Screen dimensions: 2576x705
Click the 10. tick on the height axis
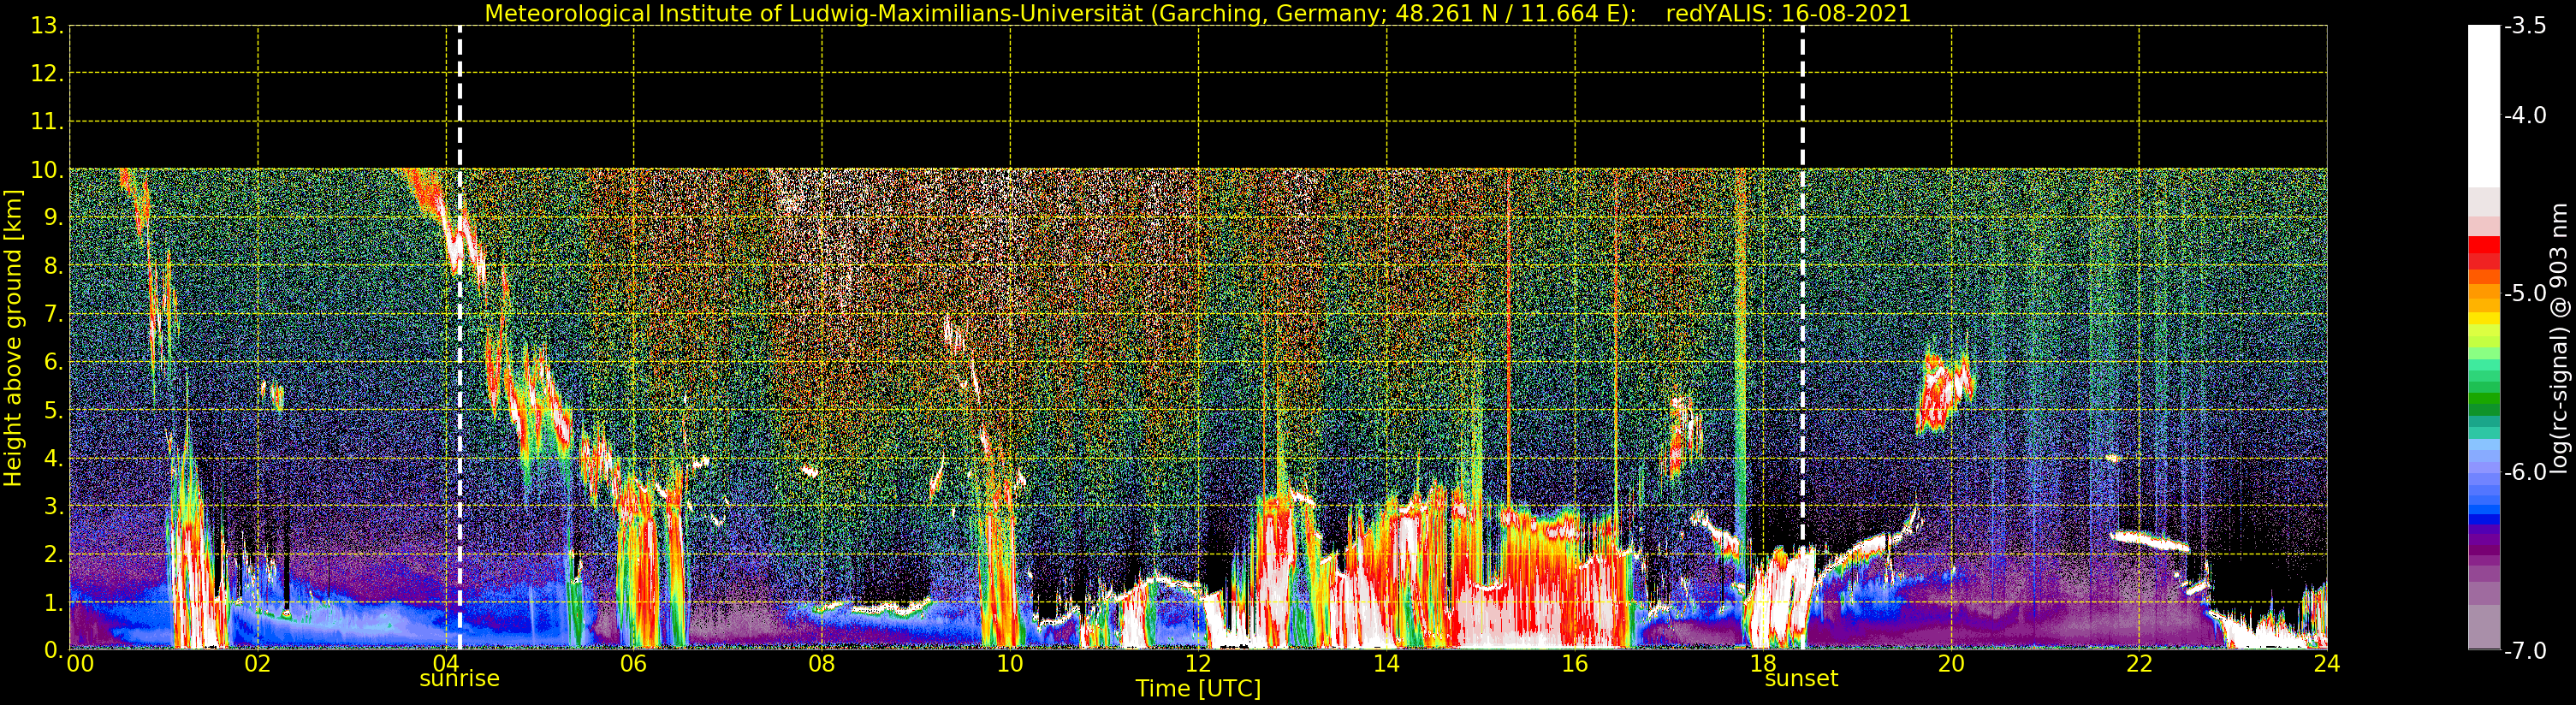coord(47,170)
